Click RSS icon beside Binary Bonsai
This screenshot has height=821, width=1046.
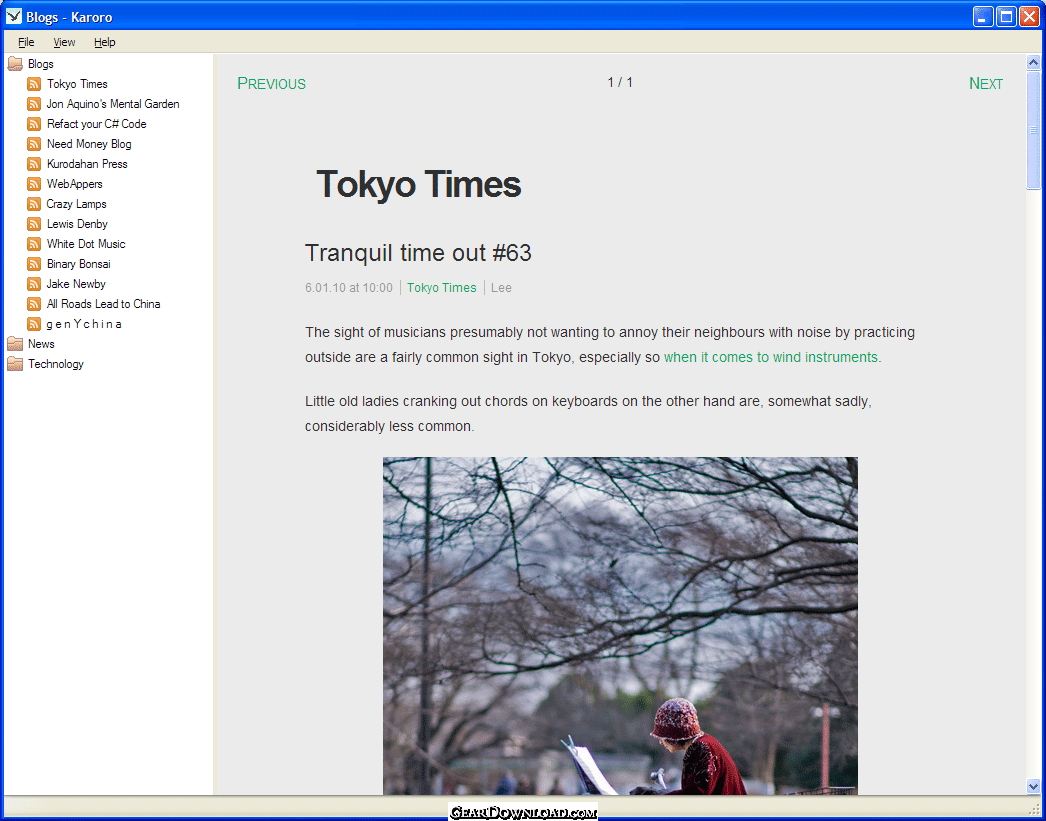[34, 264]
